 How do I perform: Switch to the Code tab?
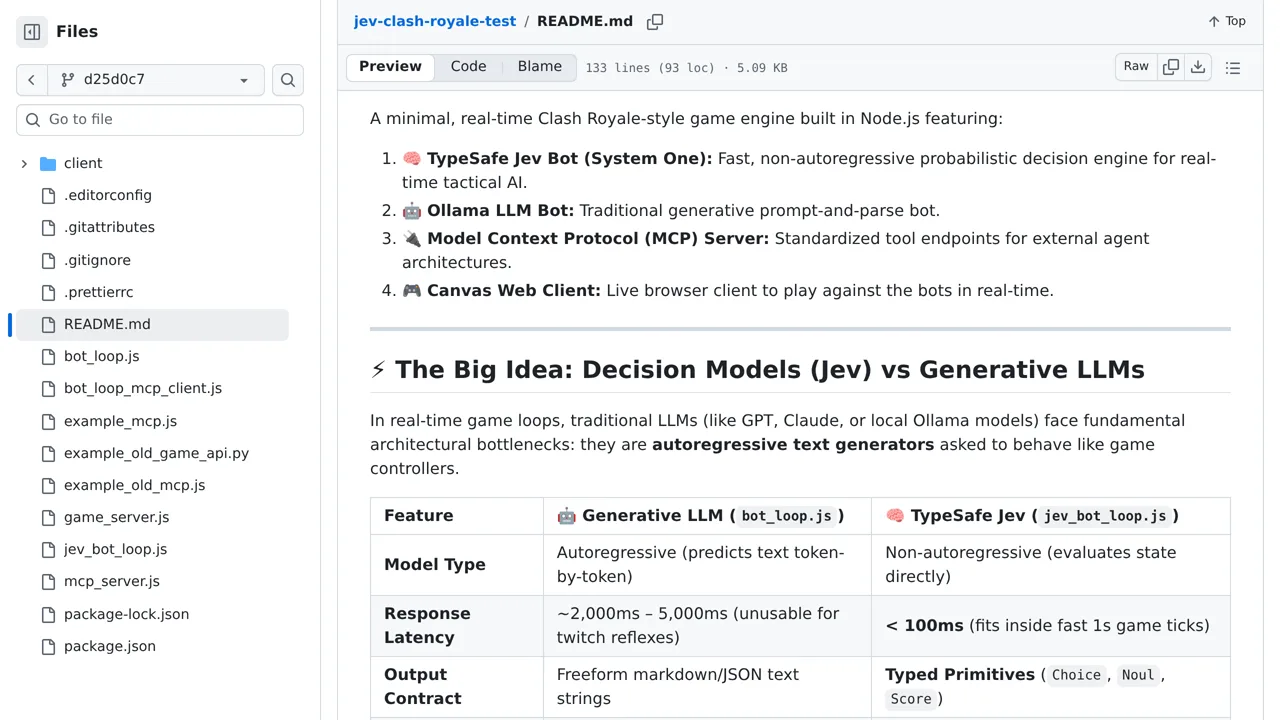click(x=468, y=67)
